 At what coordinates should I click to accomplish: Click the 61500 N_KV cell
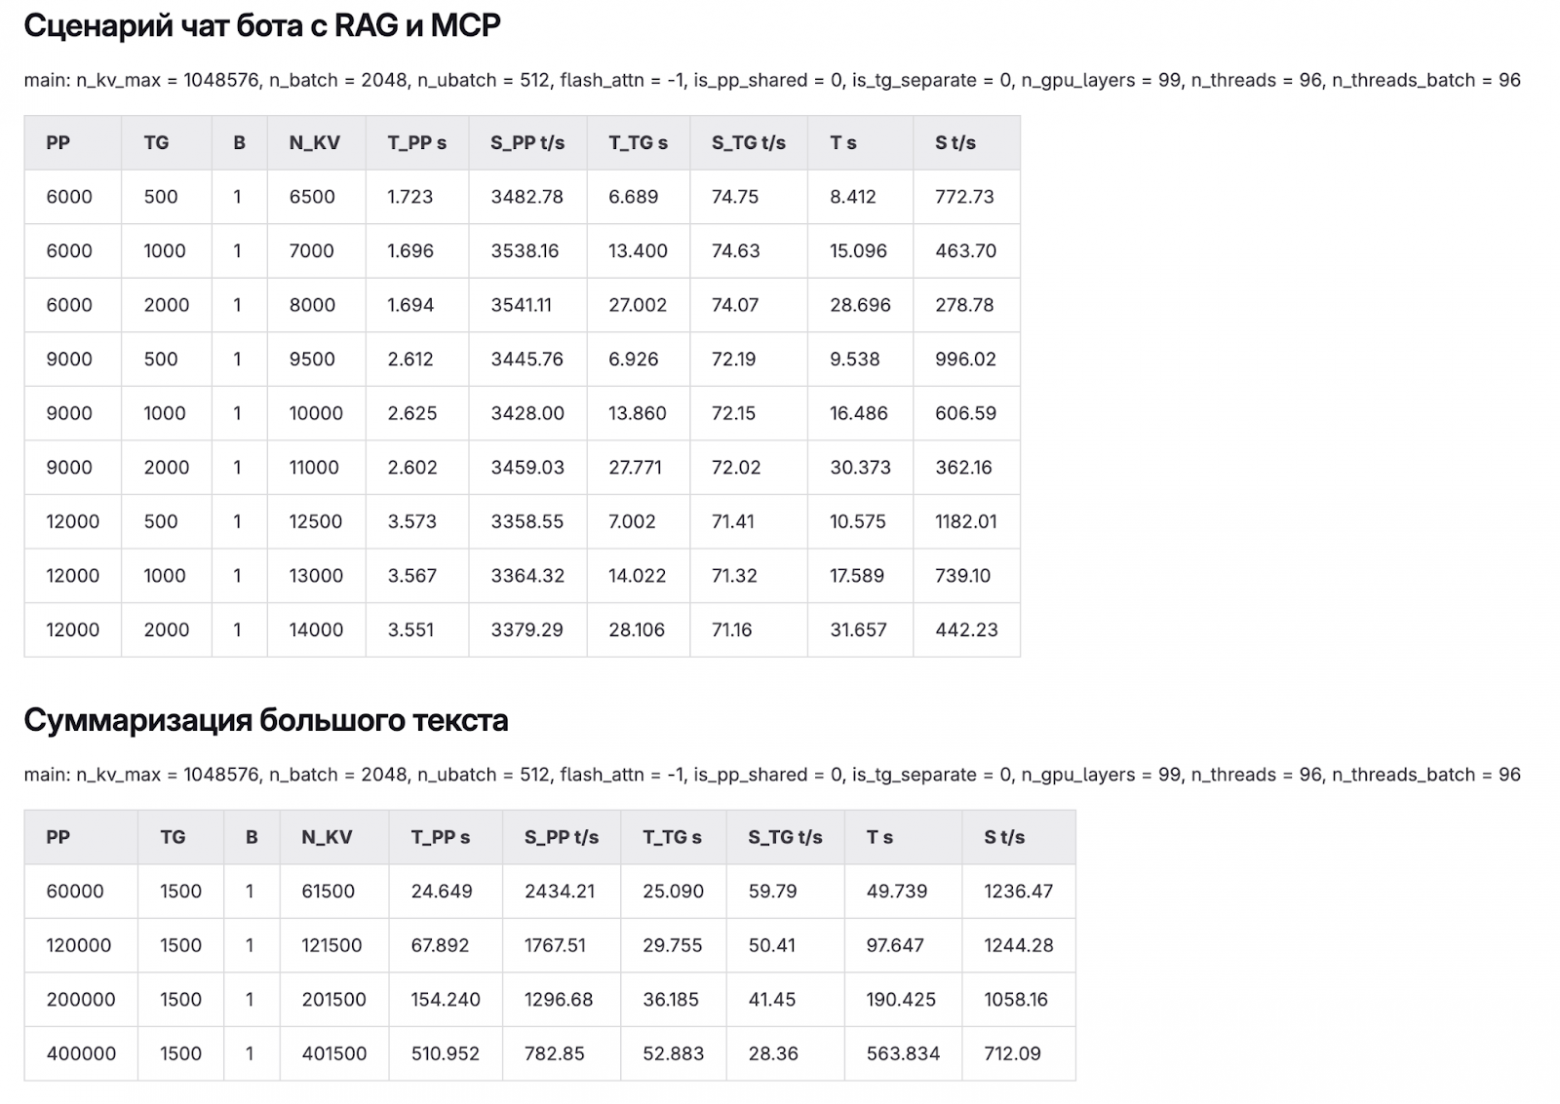click(328, 891)
